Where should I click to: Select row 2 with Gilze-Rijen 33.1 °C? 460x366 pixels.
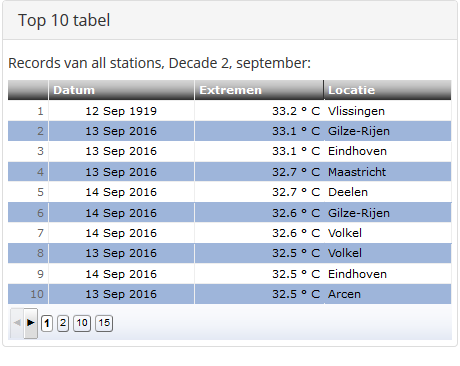point(230,131)
